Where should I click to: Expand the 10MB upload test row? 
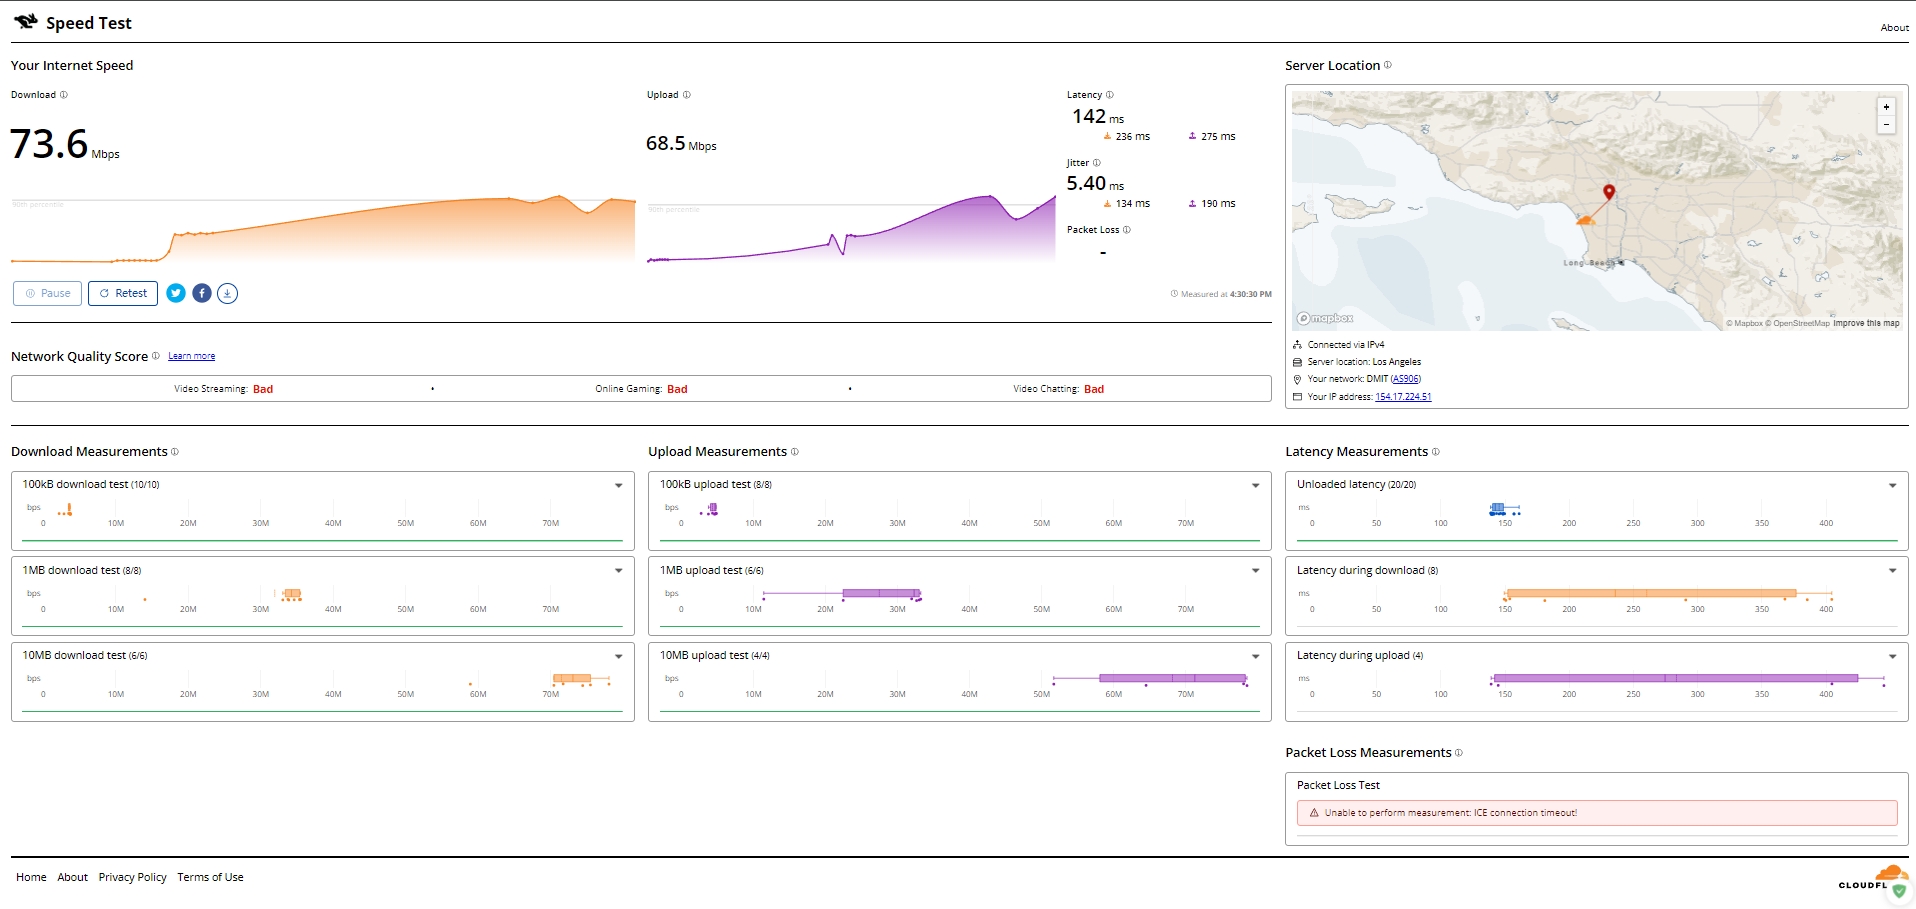pyautogui.click(x=1255, y=656)
